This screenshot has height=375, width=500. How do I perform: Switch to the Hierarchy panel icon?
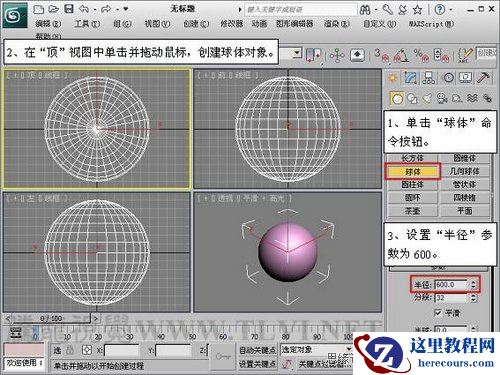(x=428, y=78)
